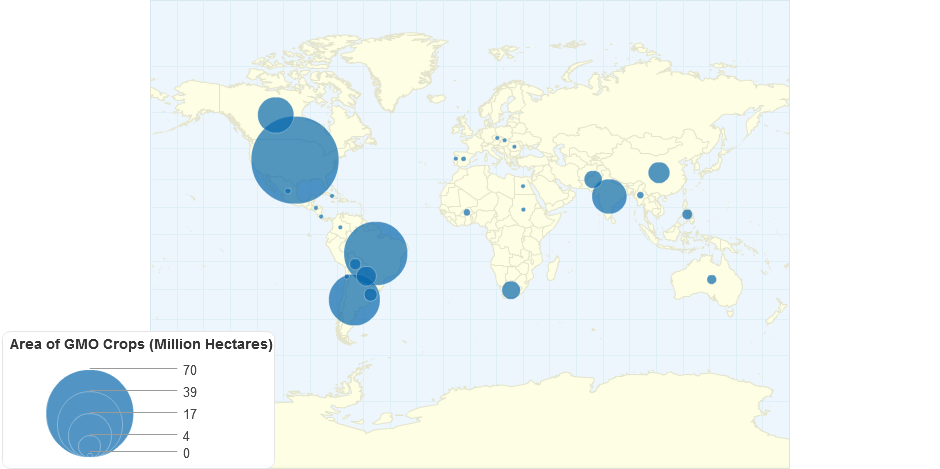Select the small Burkina Faso dot

point(467,212)
